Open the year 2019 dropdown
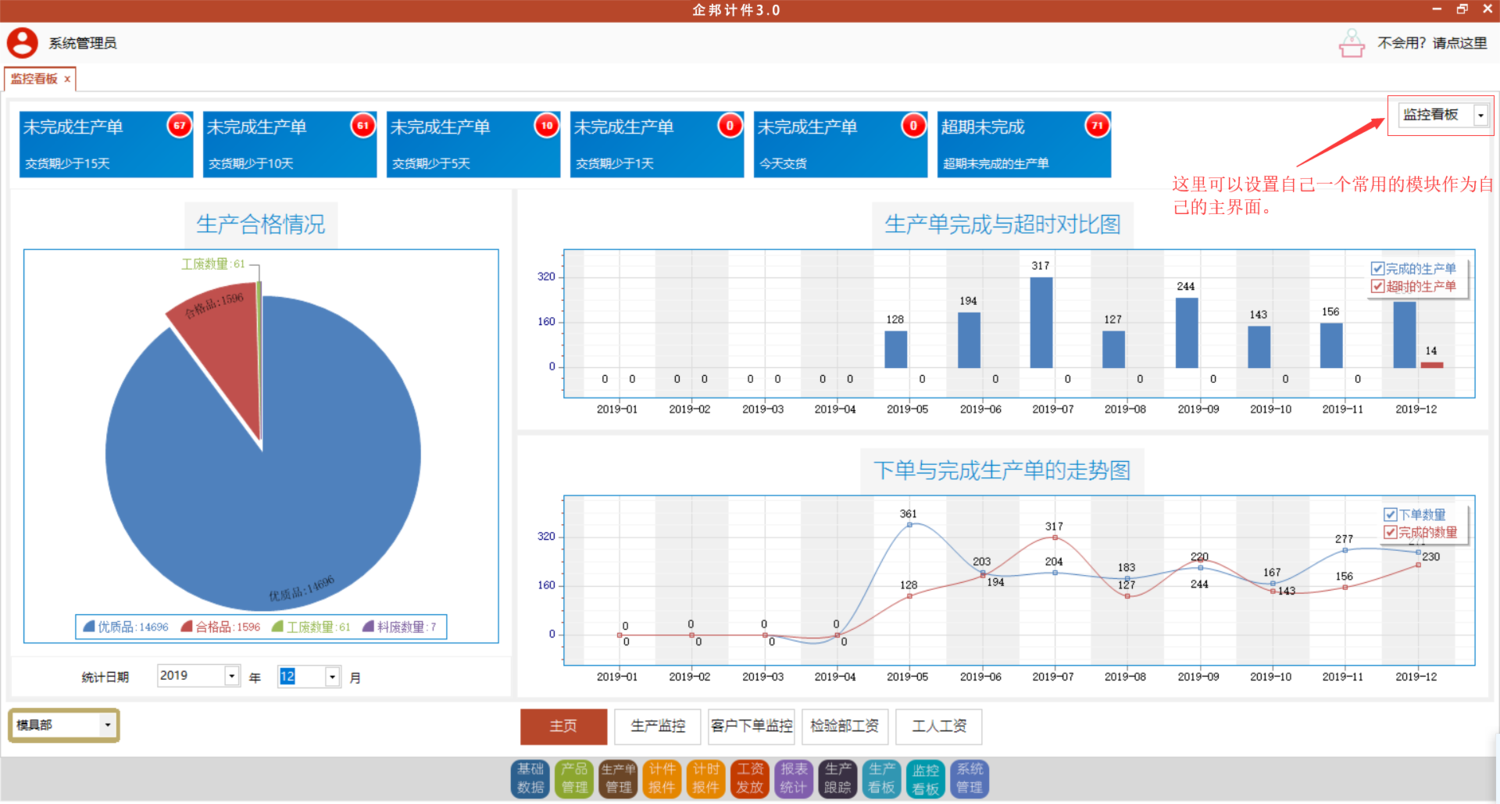 tap(232, 676)
